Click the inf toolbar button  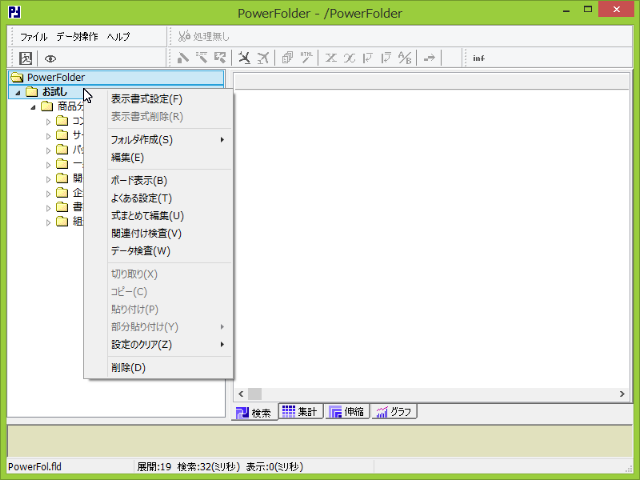[479, 58]
